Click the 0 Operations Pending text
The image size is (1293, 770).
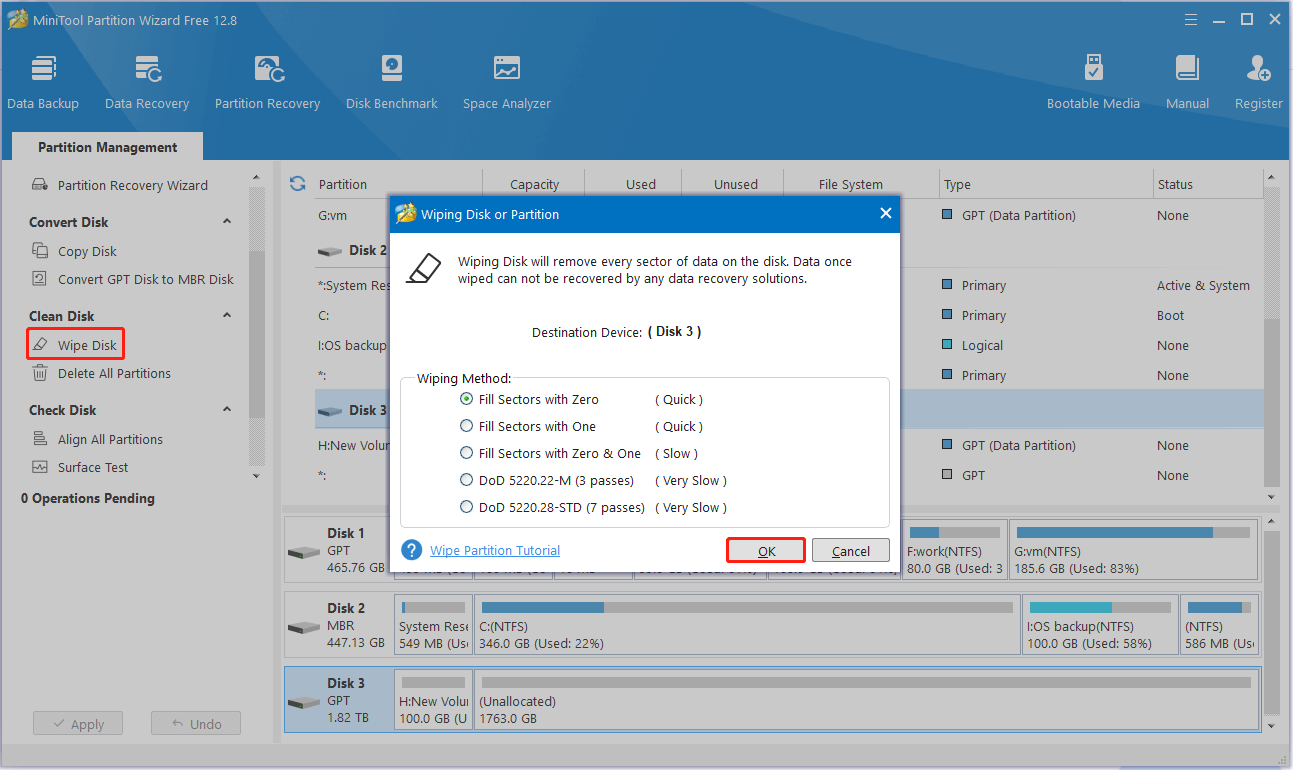point(88,498)
